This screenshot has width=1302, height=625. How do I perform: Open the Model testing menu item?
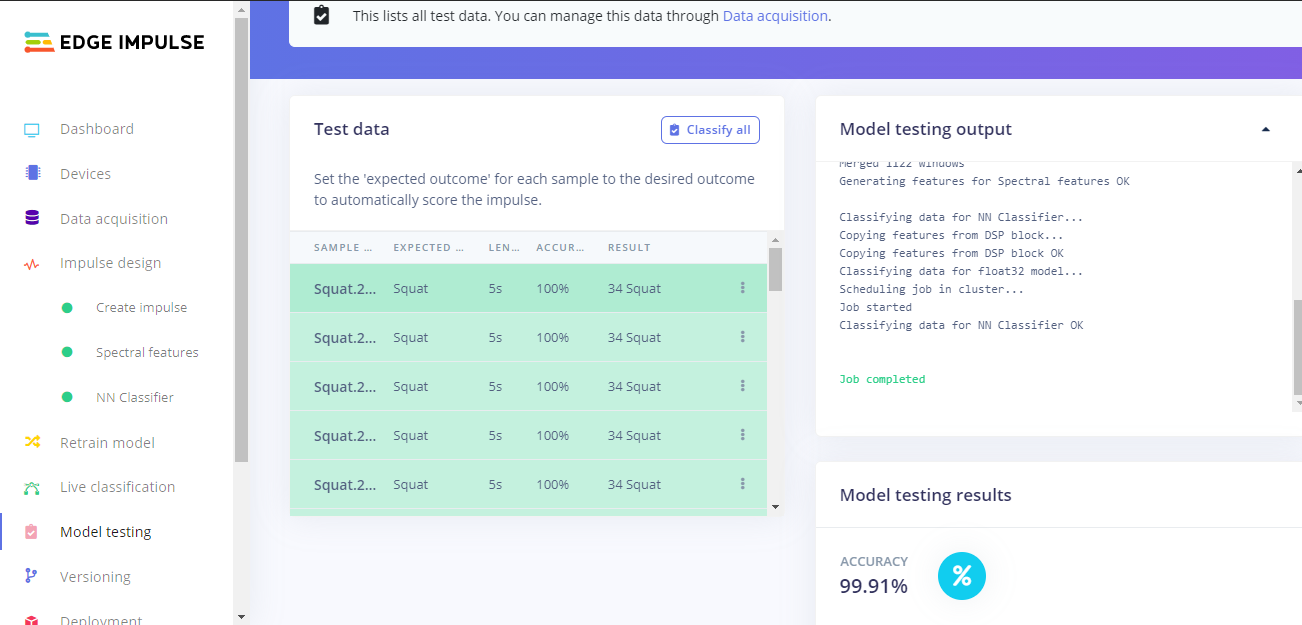click(x=105, y=532)
